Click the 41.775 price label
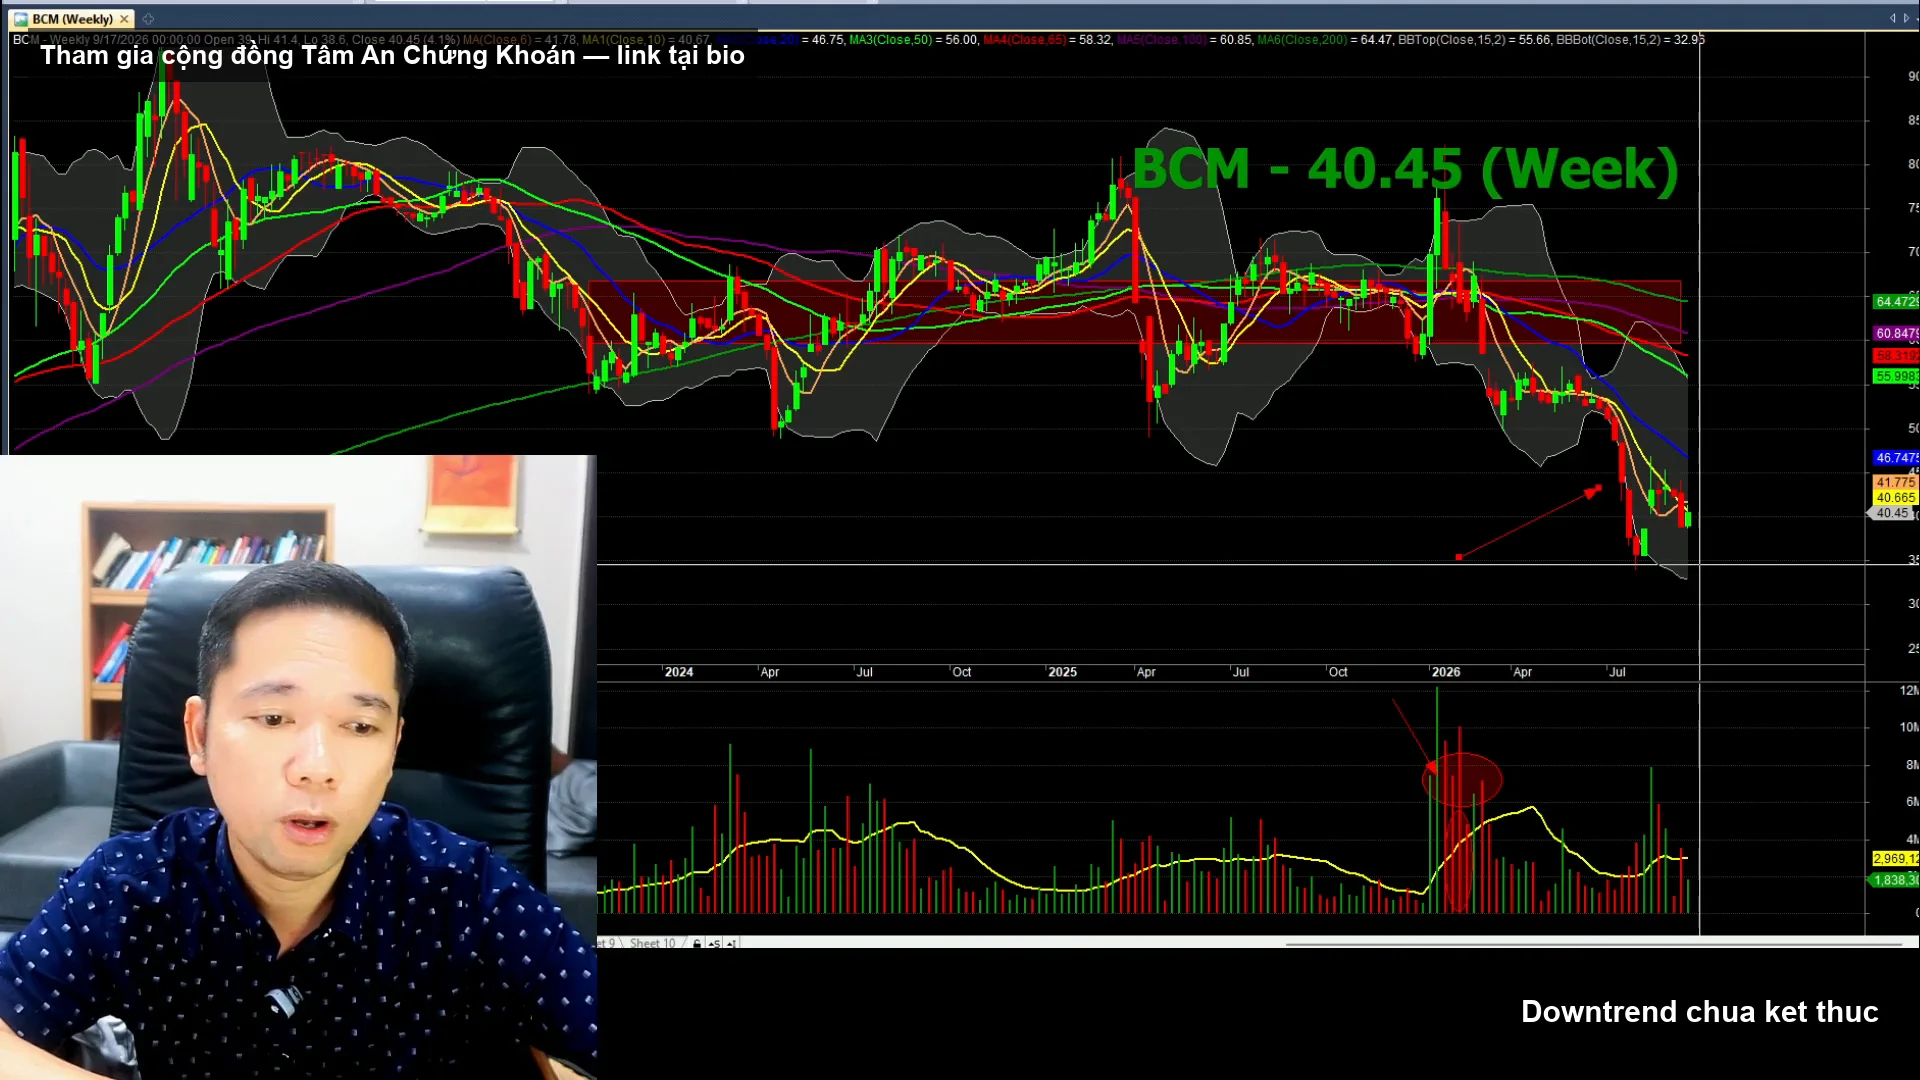The image size is (1920, 1080). 1895,482
